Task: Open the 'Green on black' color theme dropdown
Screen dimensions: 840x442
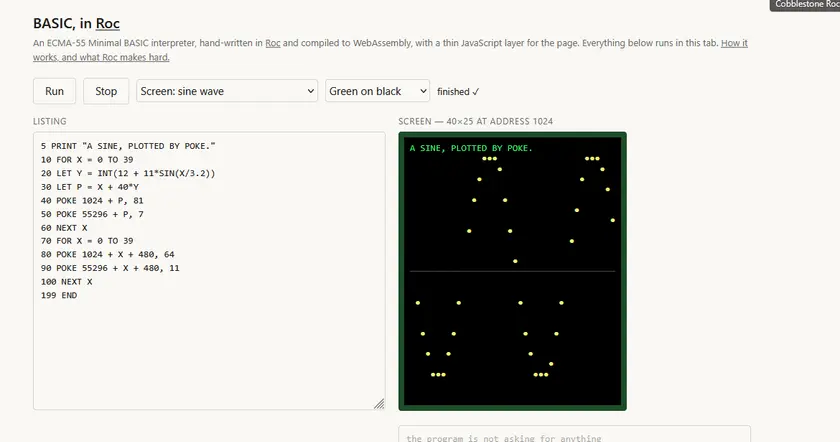Action: 377,91
